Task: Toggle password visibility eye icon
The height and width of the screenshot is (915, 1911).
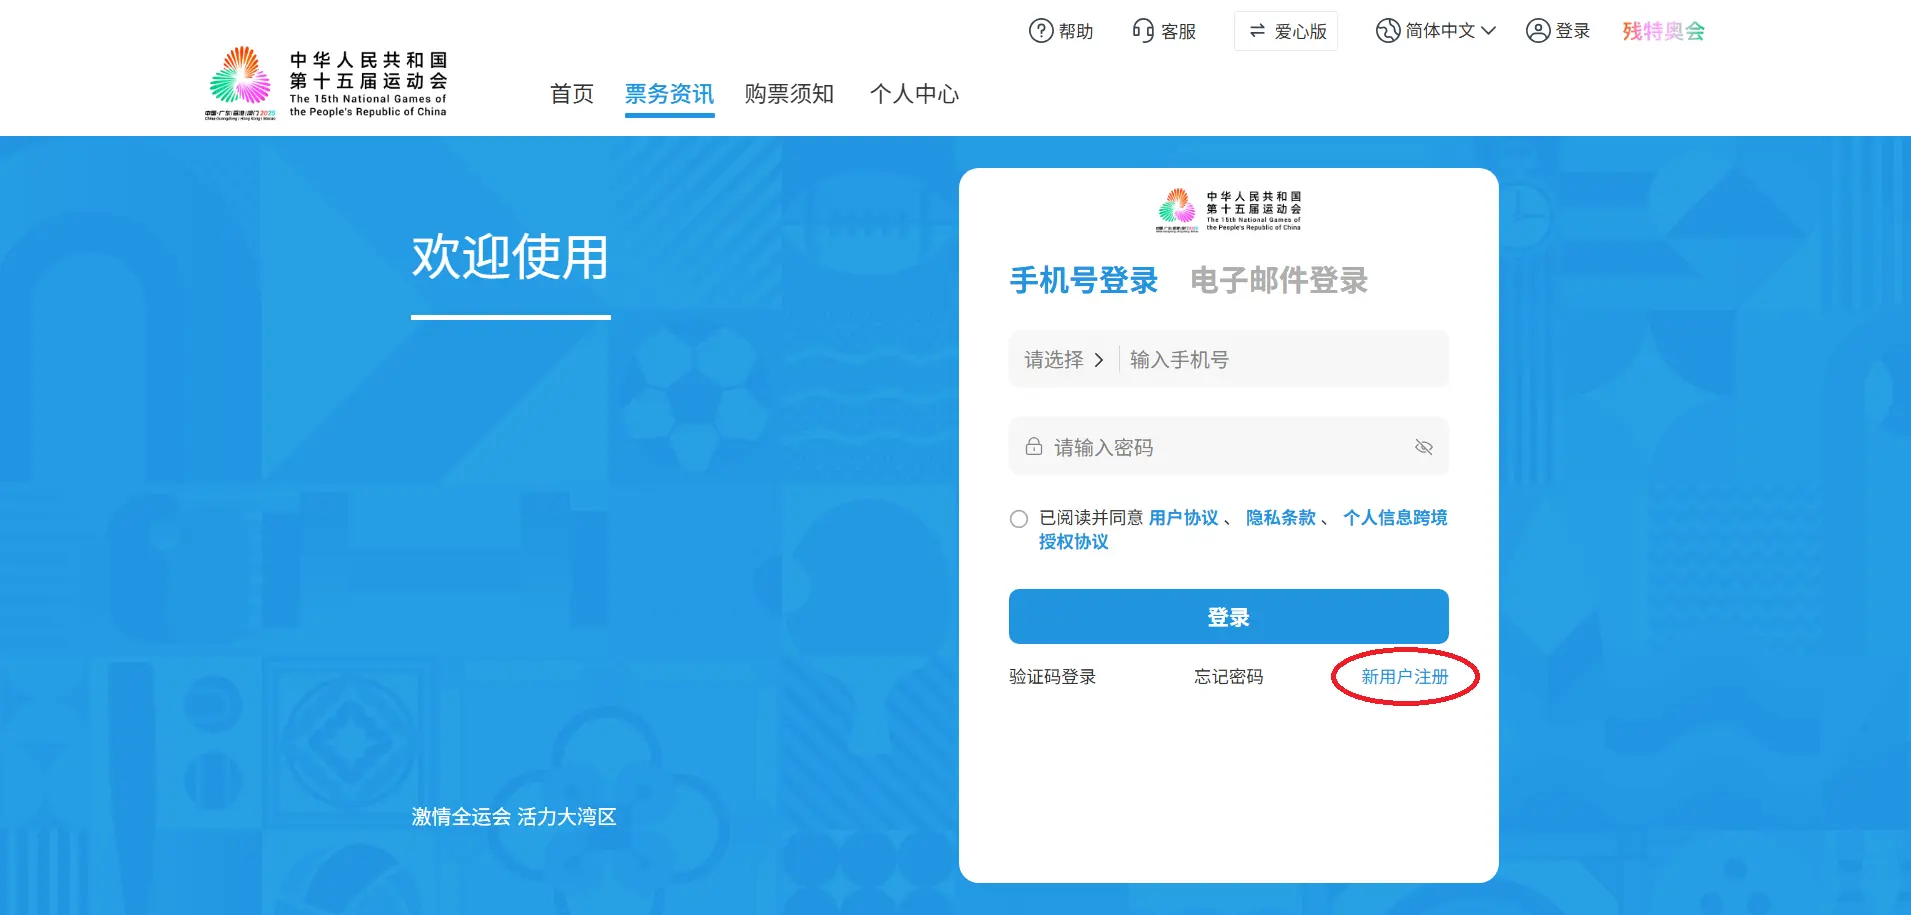Action: tap(1424, 447)
